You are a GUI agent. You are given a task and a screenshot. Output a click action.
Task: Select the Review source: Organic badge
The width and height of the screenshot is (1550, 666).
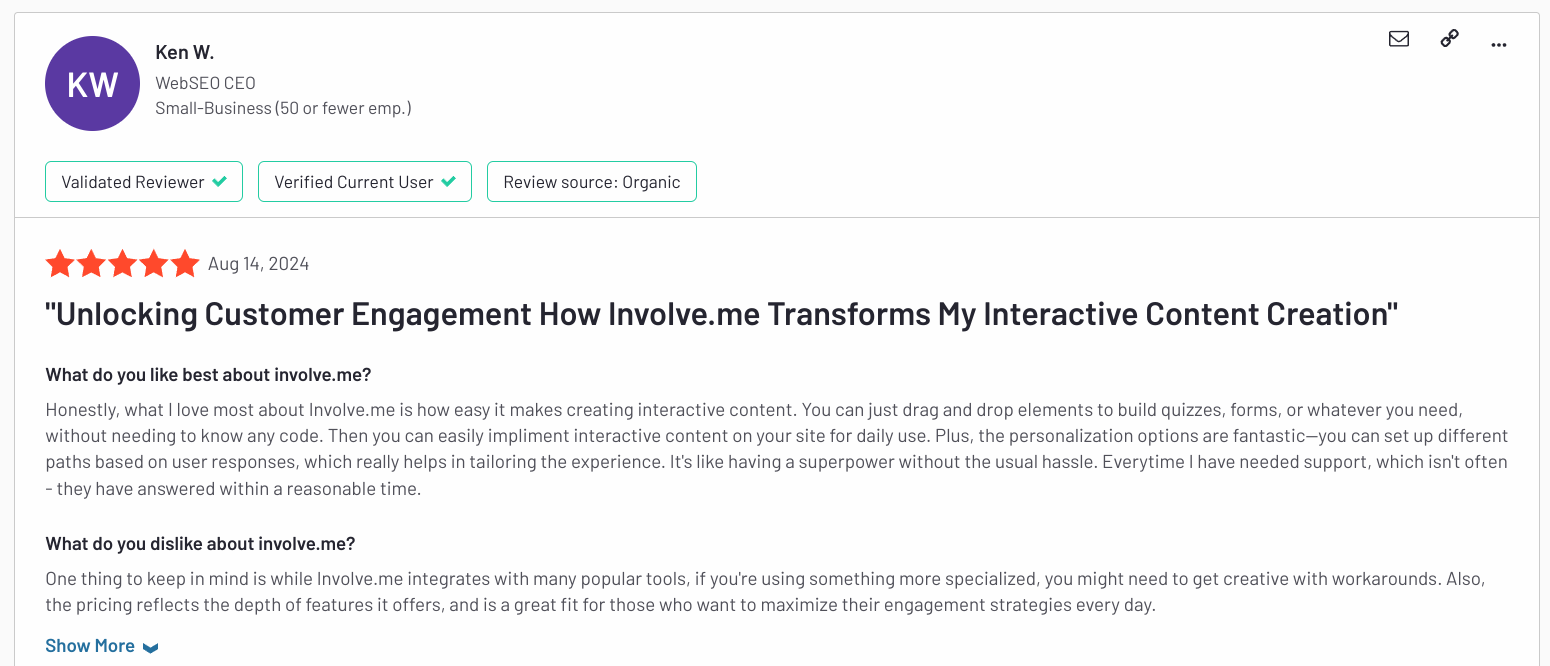pyautogui.click(x=591, y=181)
